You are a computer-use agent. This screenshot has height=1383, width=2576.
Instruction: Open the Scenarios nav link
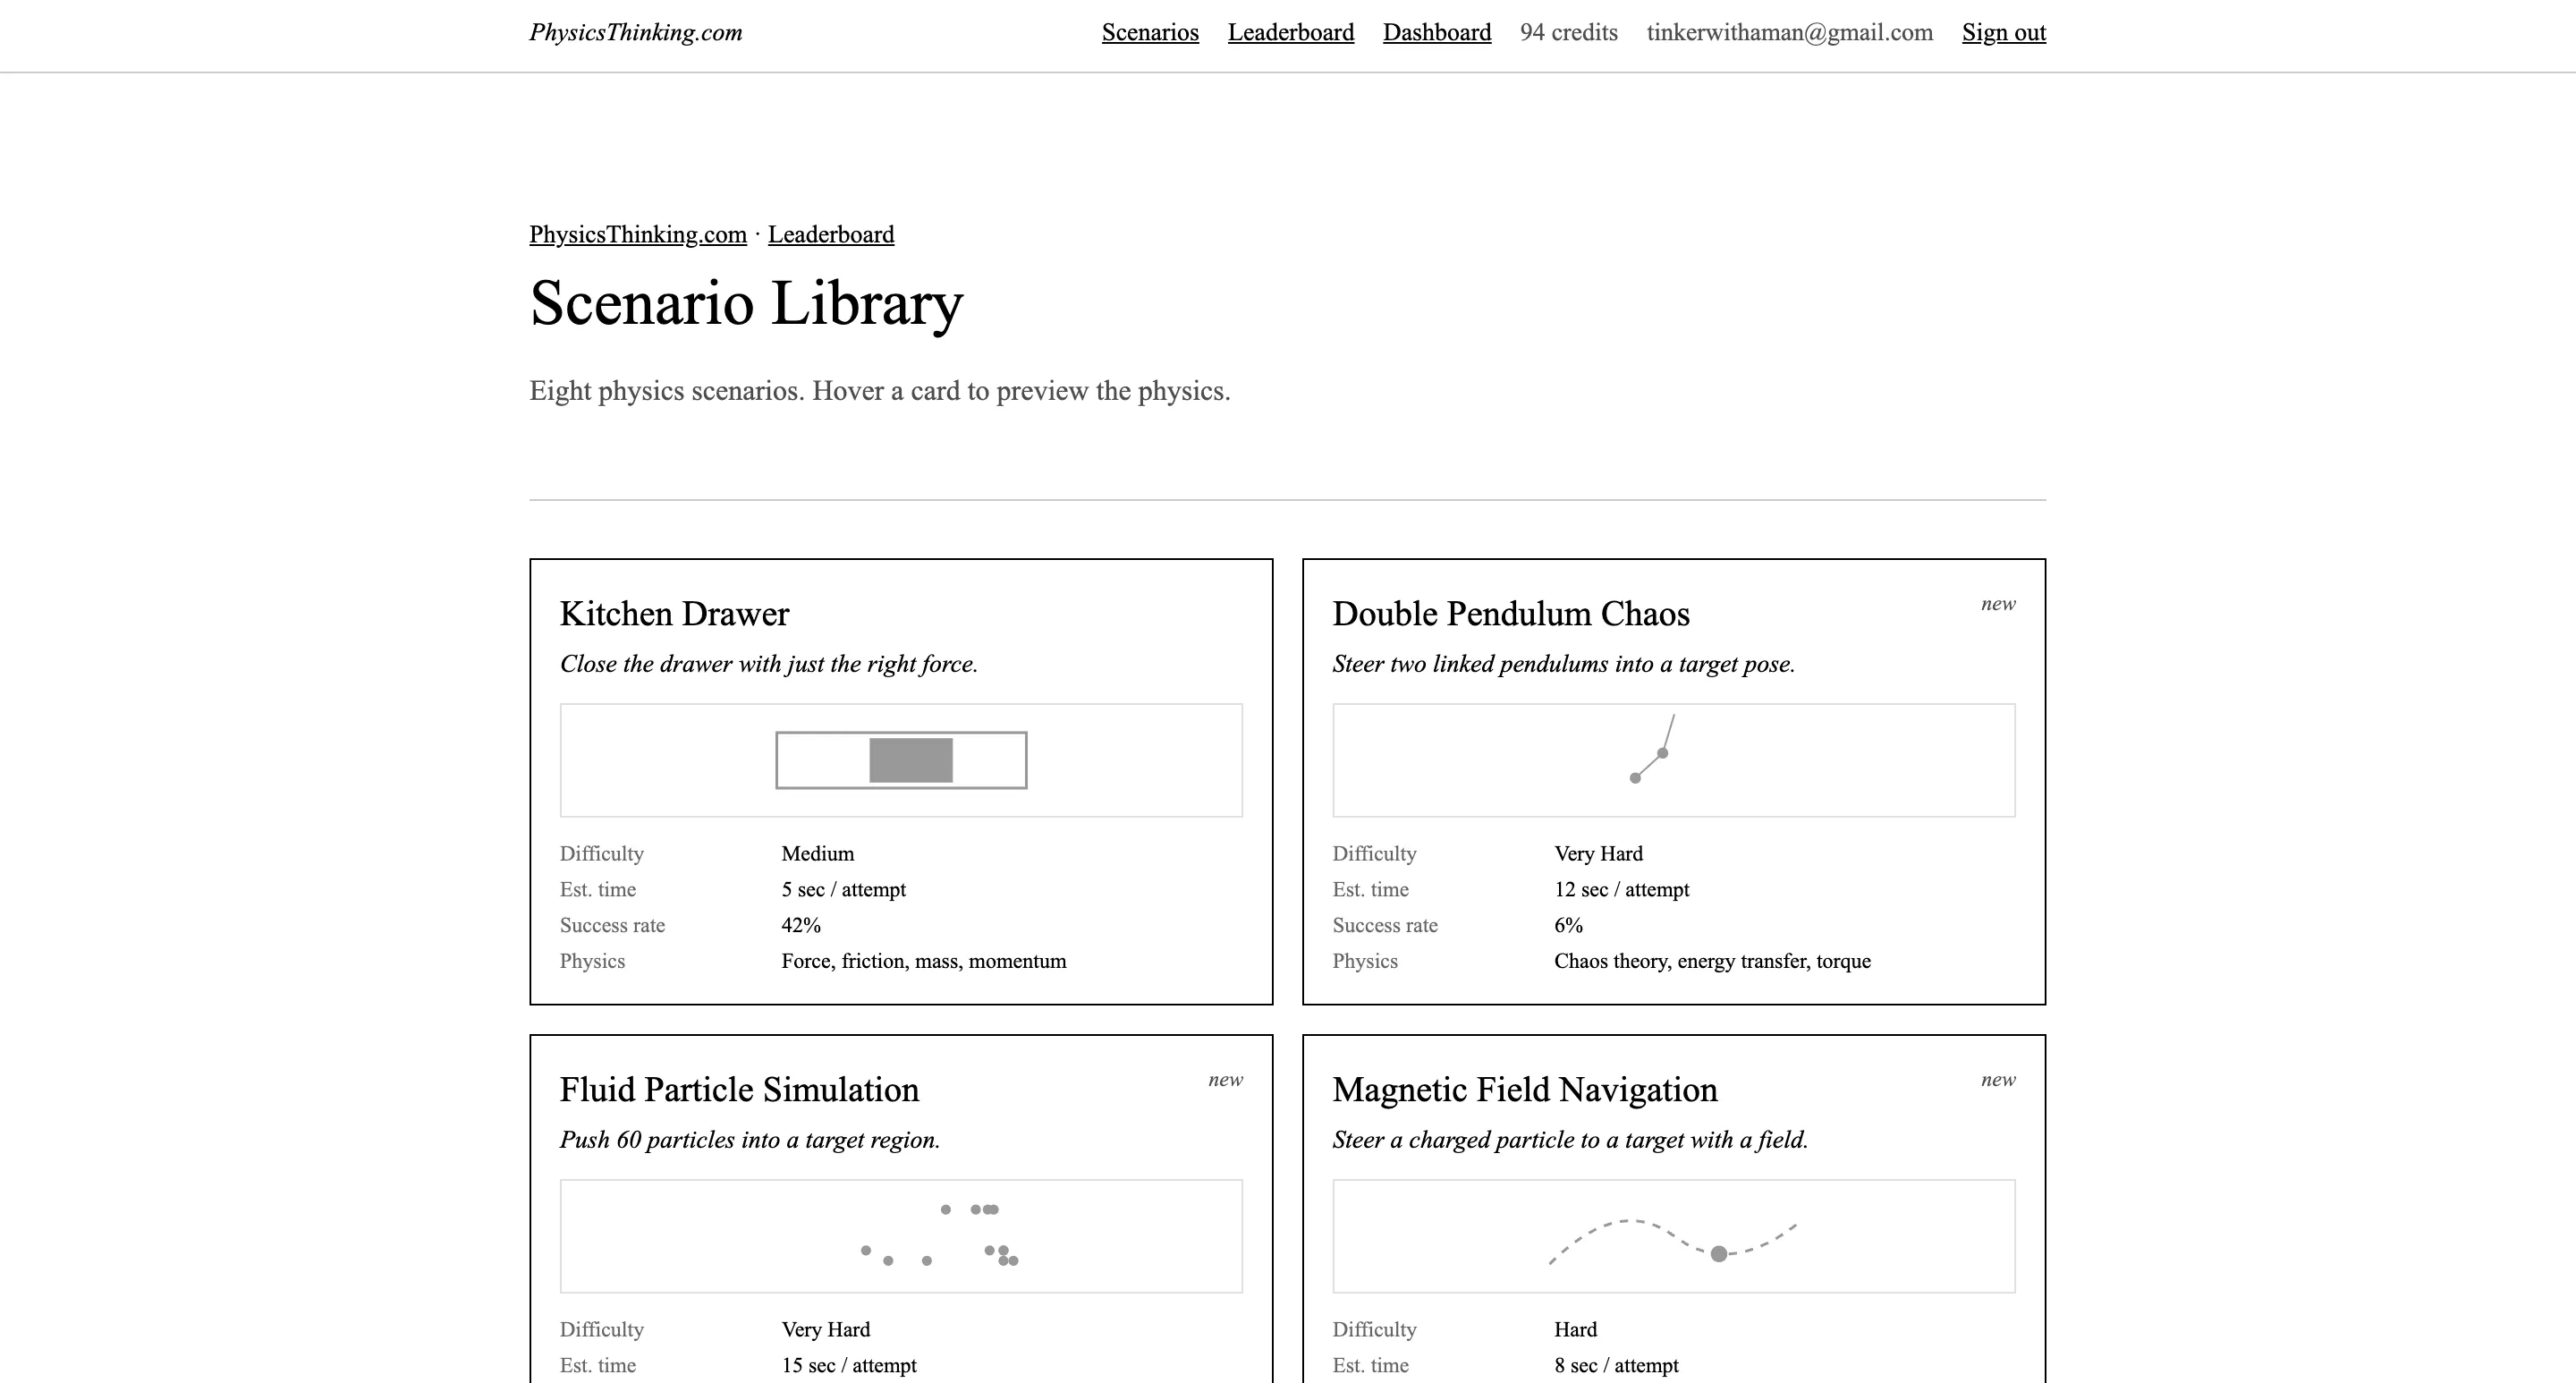1150,32
